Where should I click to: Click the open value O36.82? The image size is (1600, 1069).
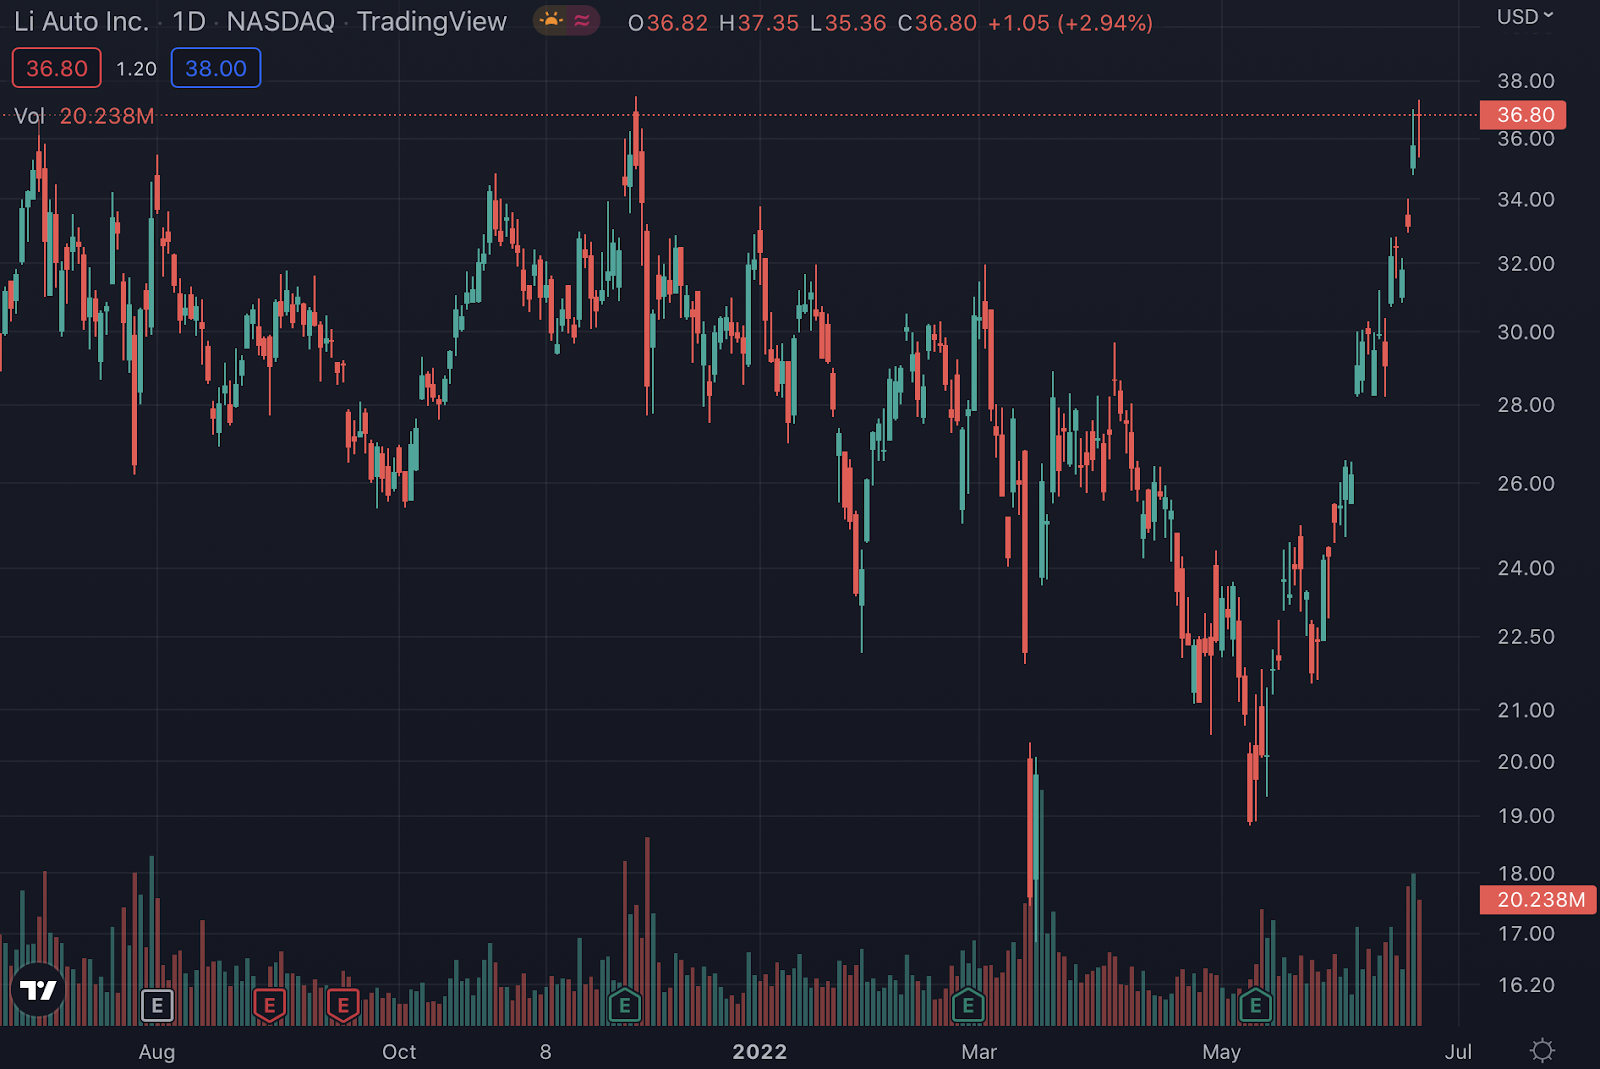[x=668, y=23]
